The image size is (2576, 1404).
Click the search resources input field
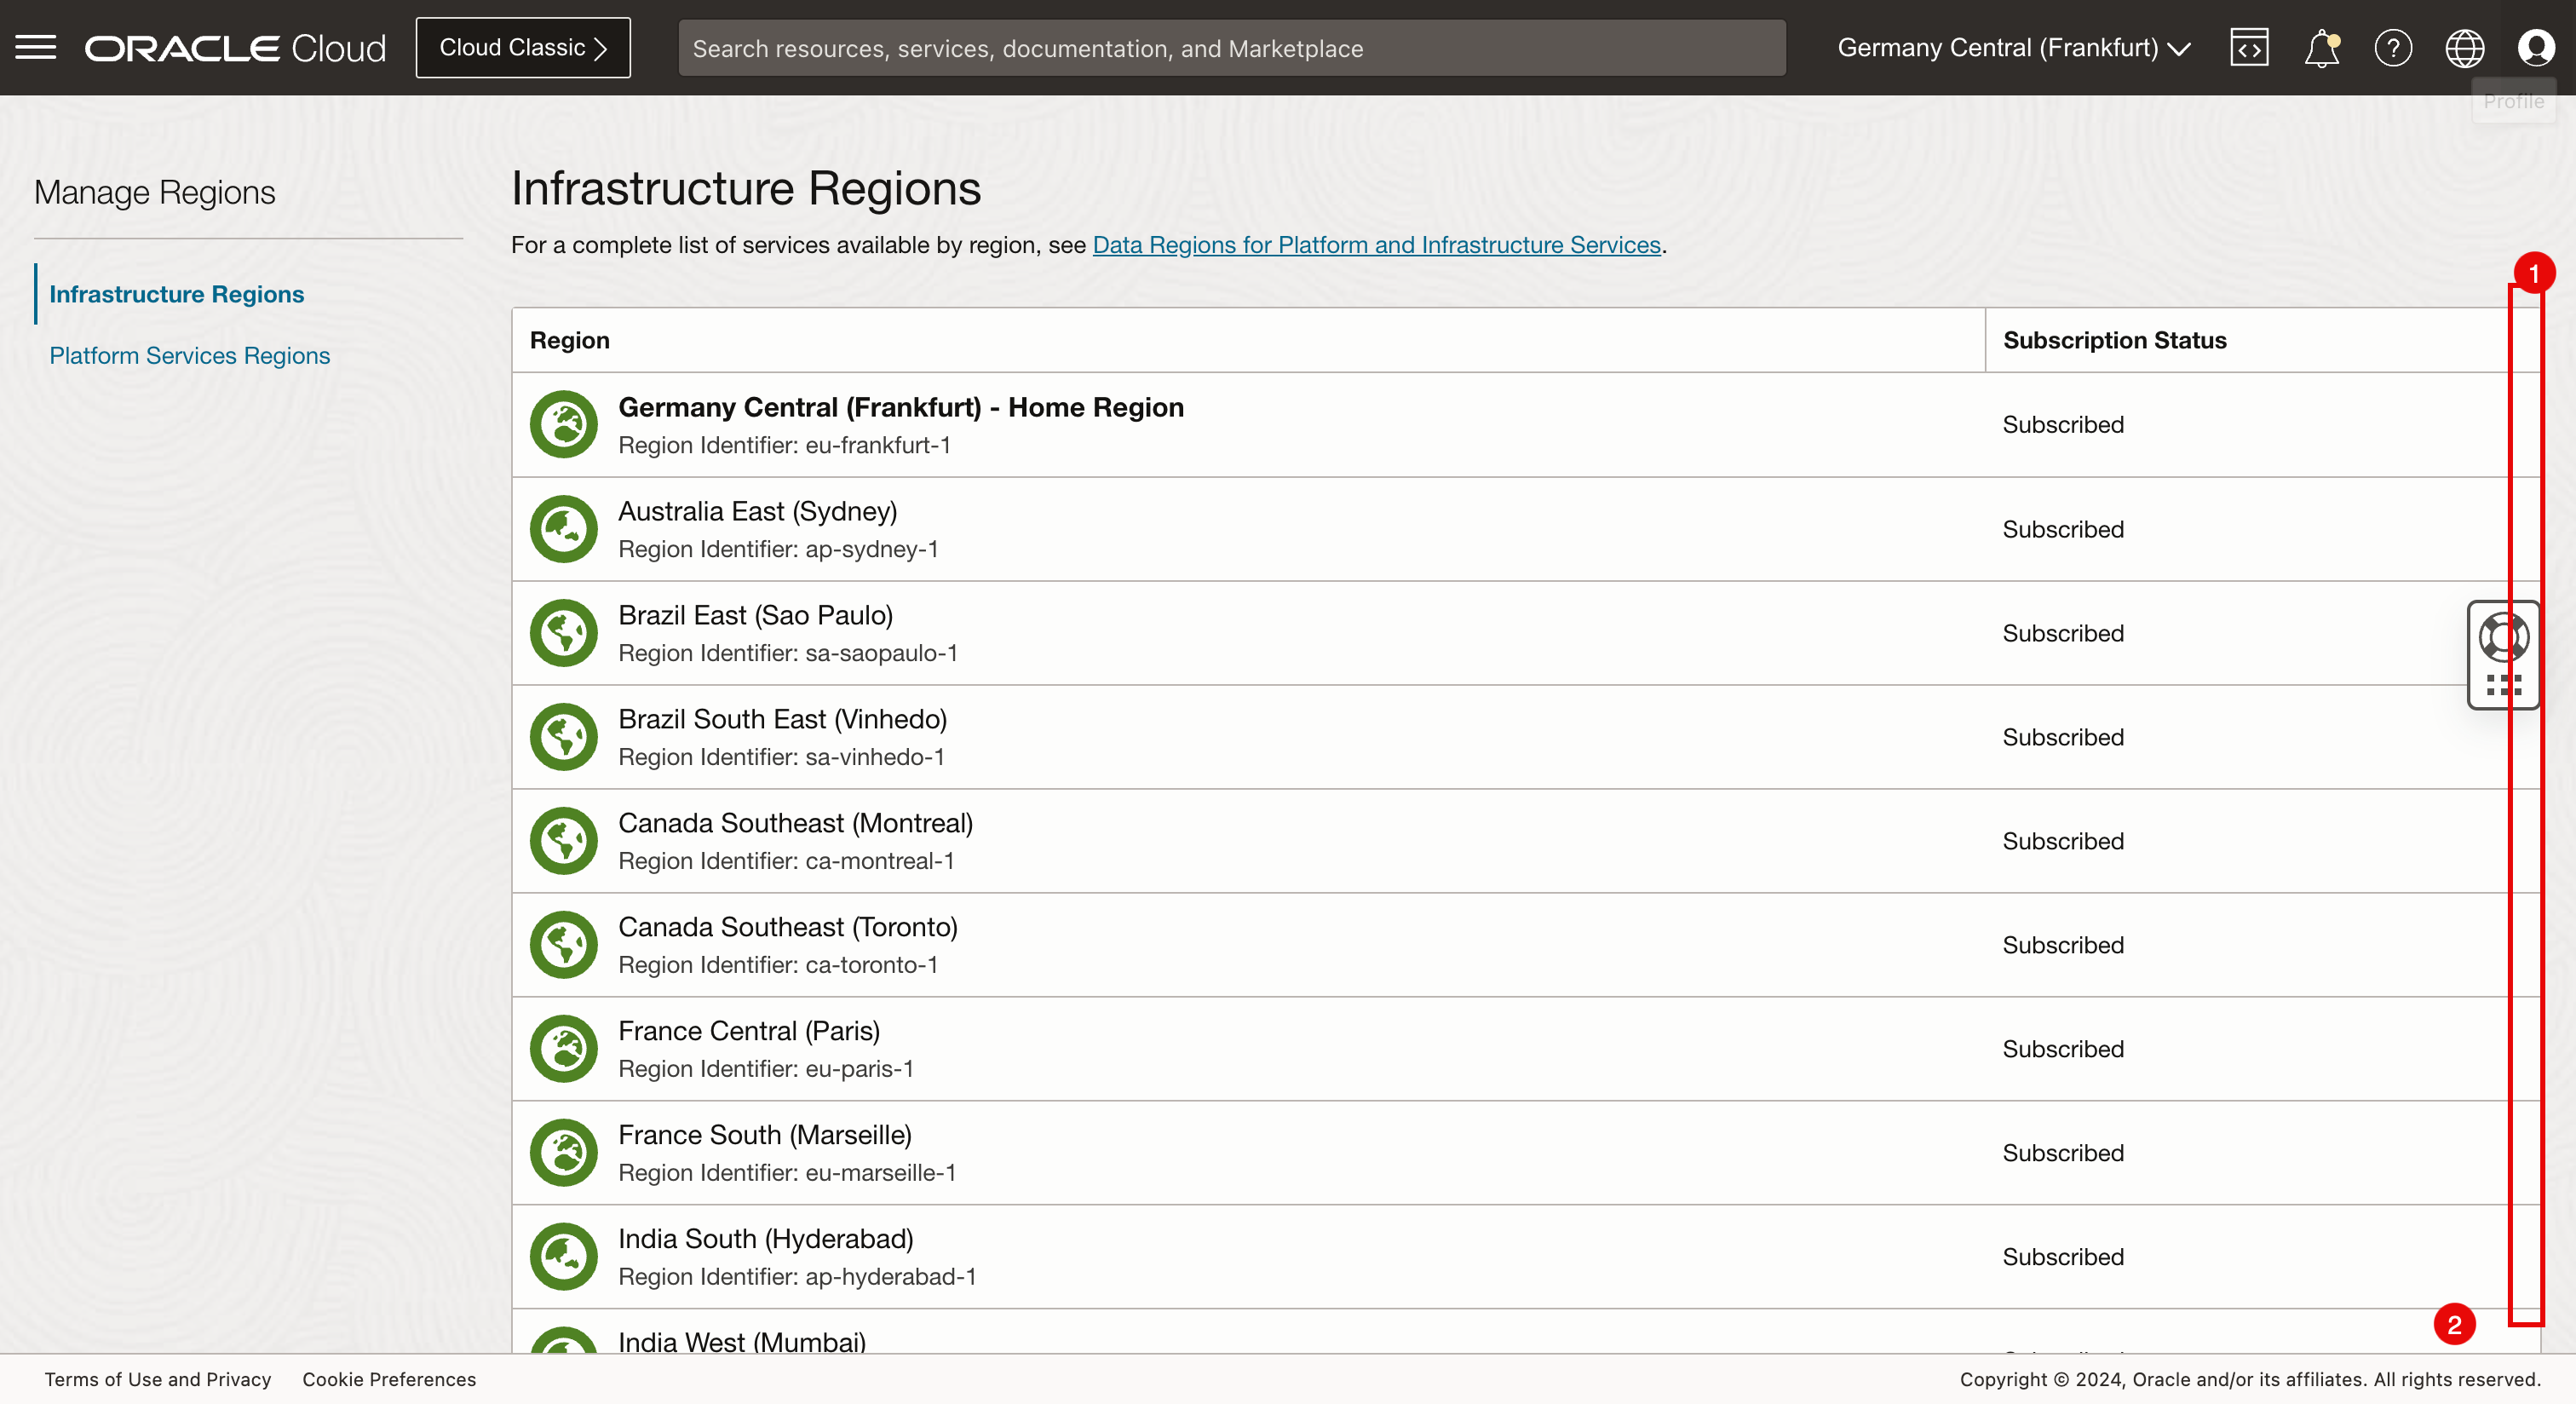coord(1230,48)
